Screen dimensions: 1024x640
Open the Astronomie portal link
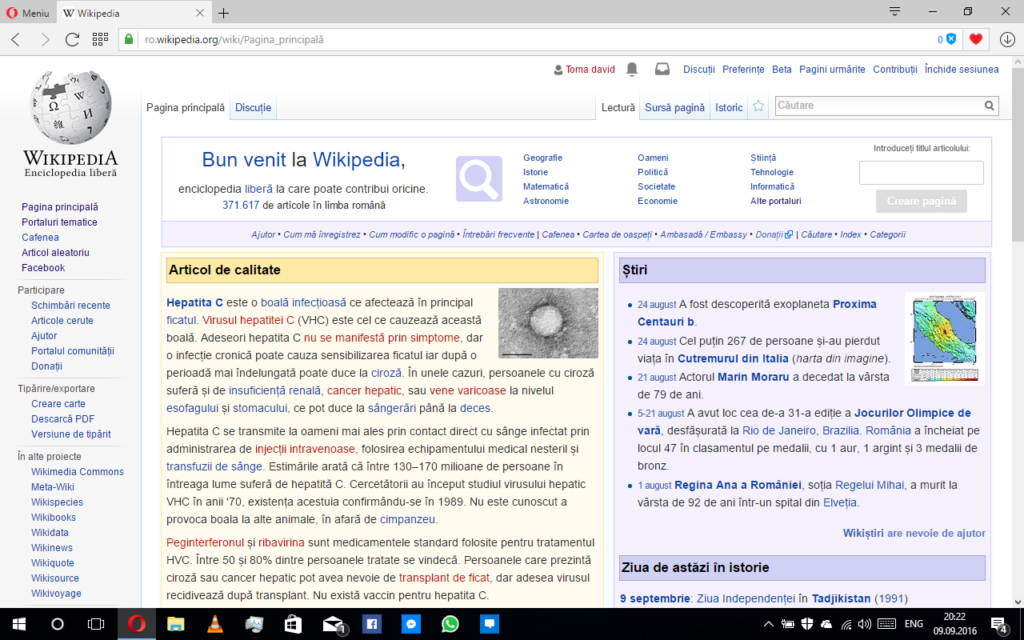pyautogui.click(x=546, y=200)
